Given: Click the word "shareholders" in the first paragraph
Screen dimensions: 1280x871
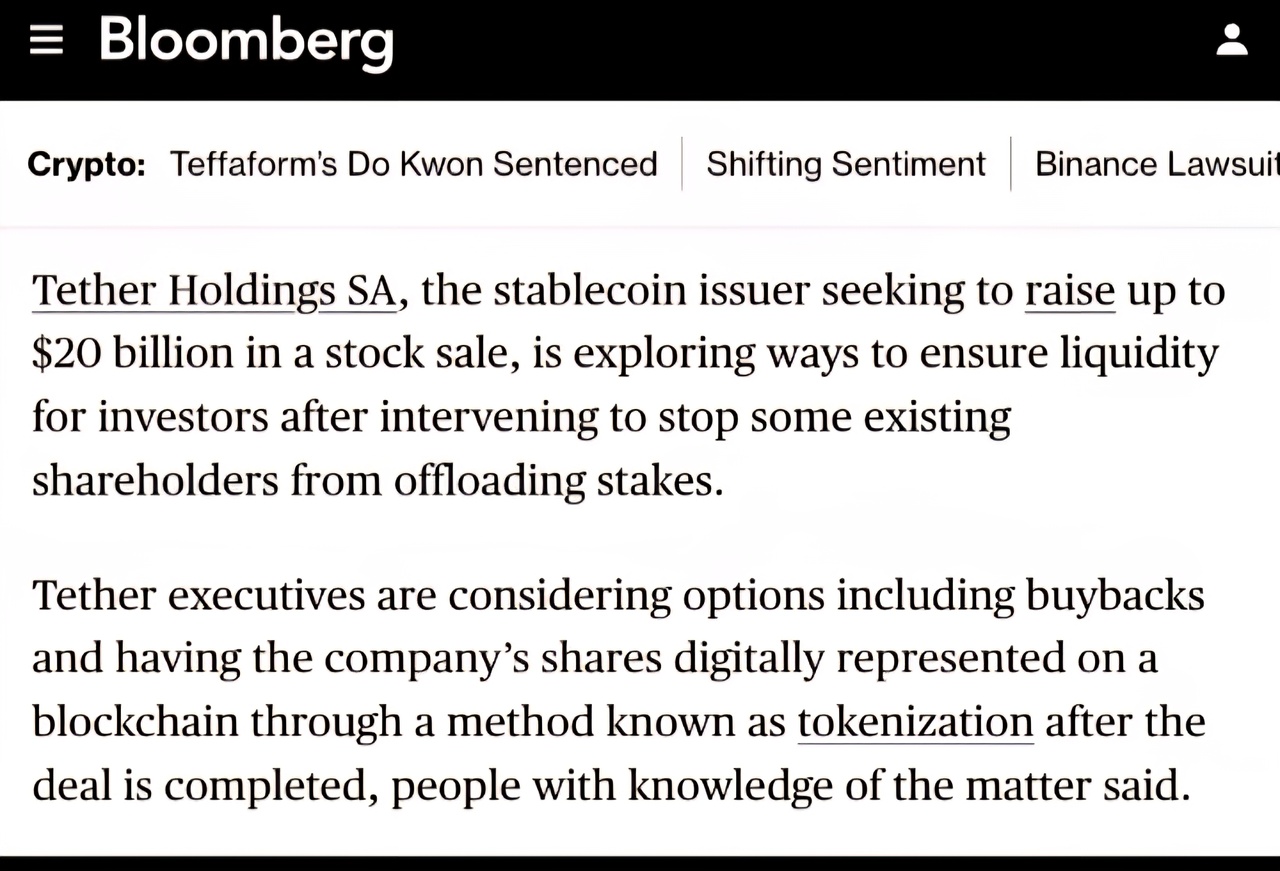Looking at the screenshot, I should (154, 481).
